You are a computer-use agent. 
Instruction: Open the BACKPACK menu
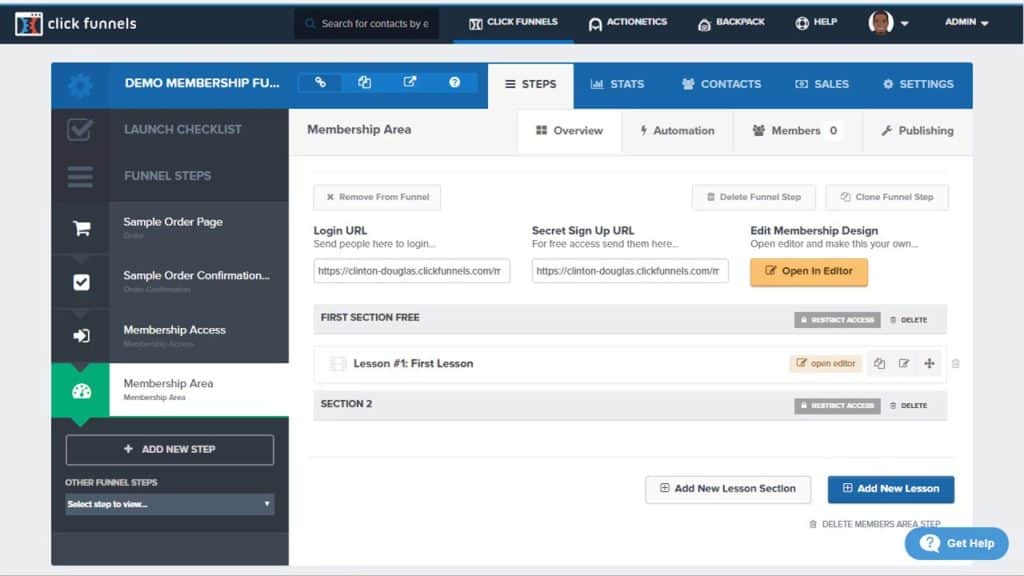(731, 22)
